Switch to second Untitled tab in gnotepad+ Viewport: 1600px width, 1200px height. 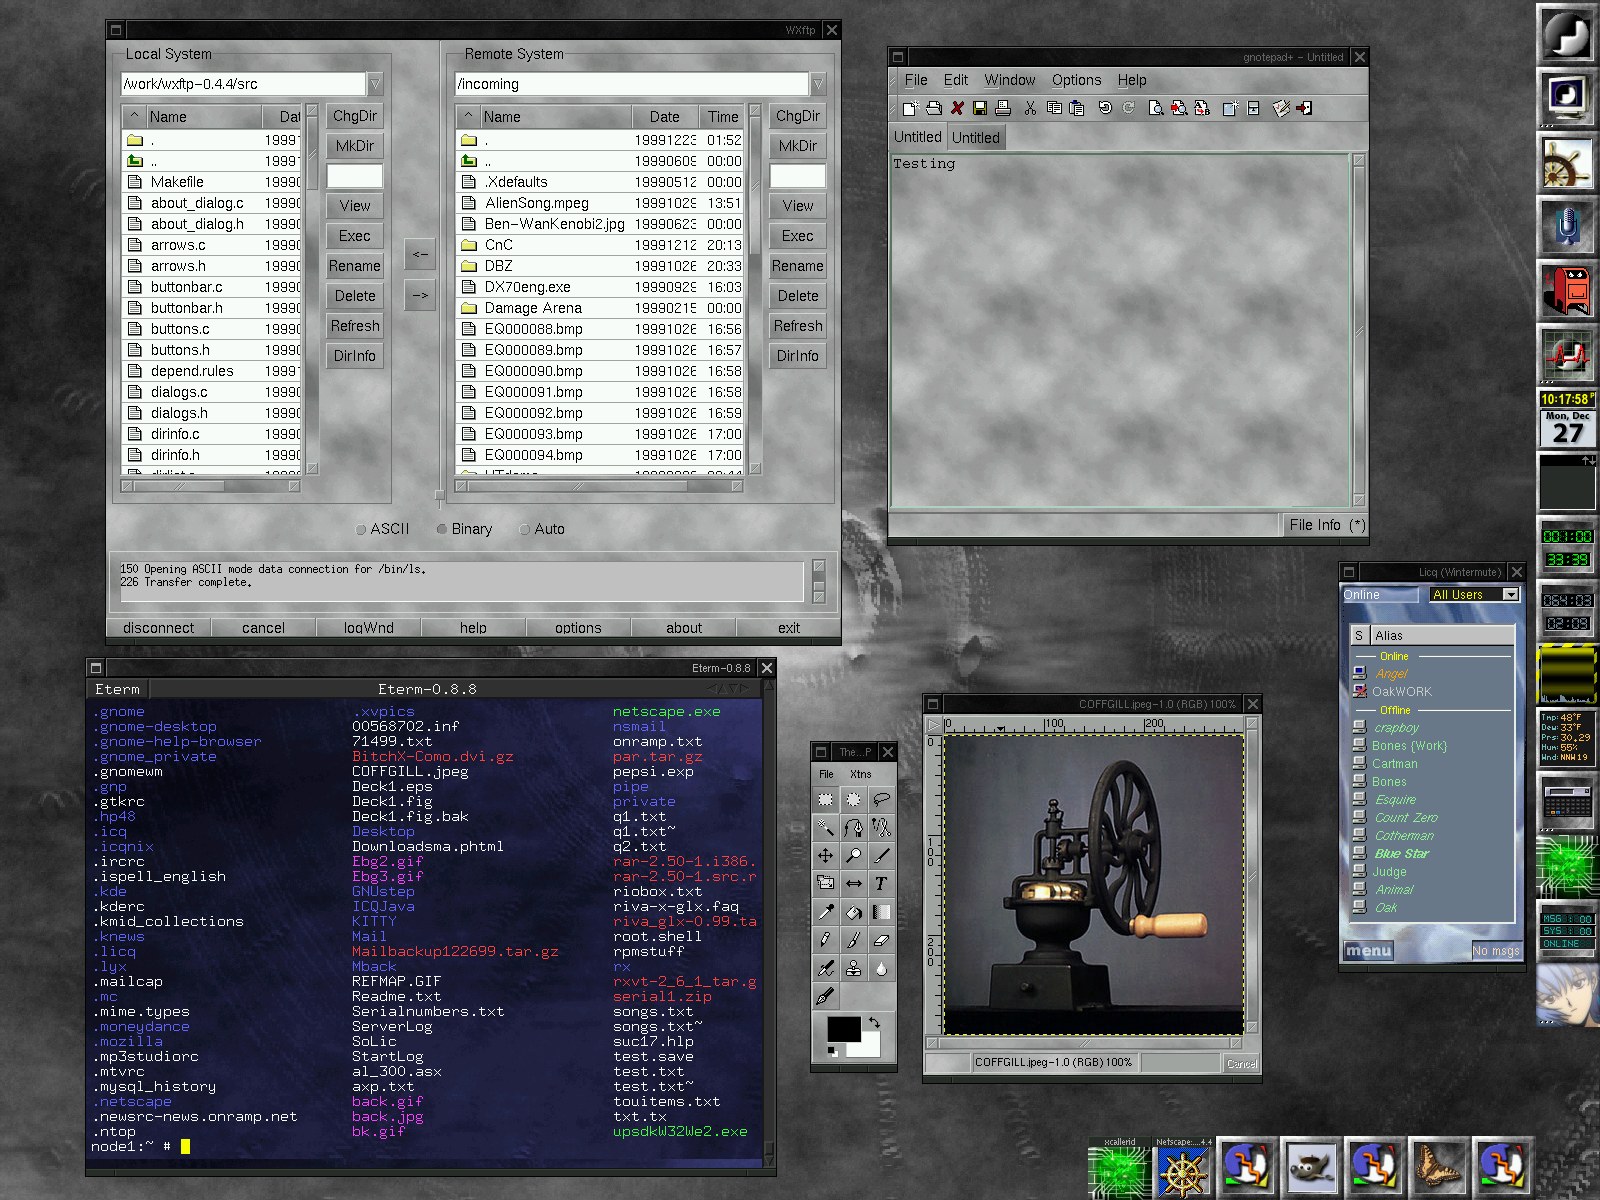click(x=976, y=138)
